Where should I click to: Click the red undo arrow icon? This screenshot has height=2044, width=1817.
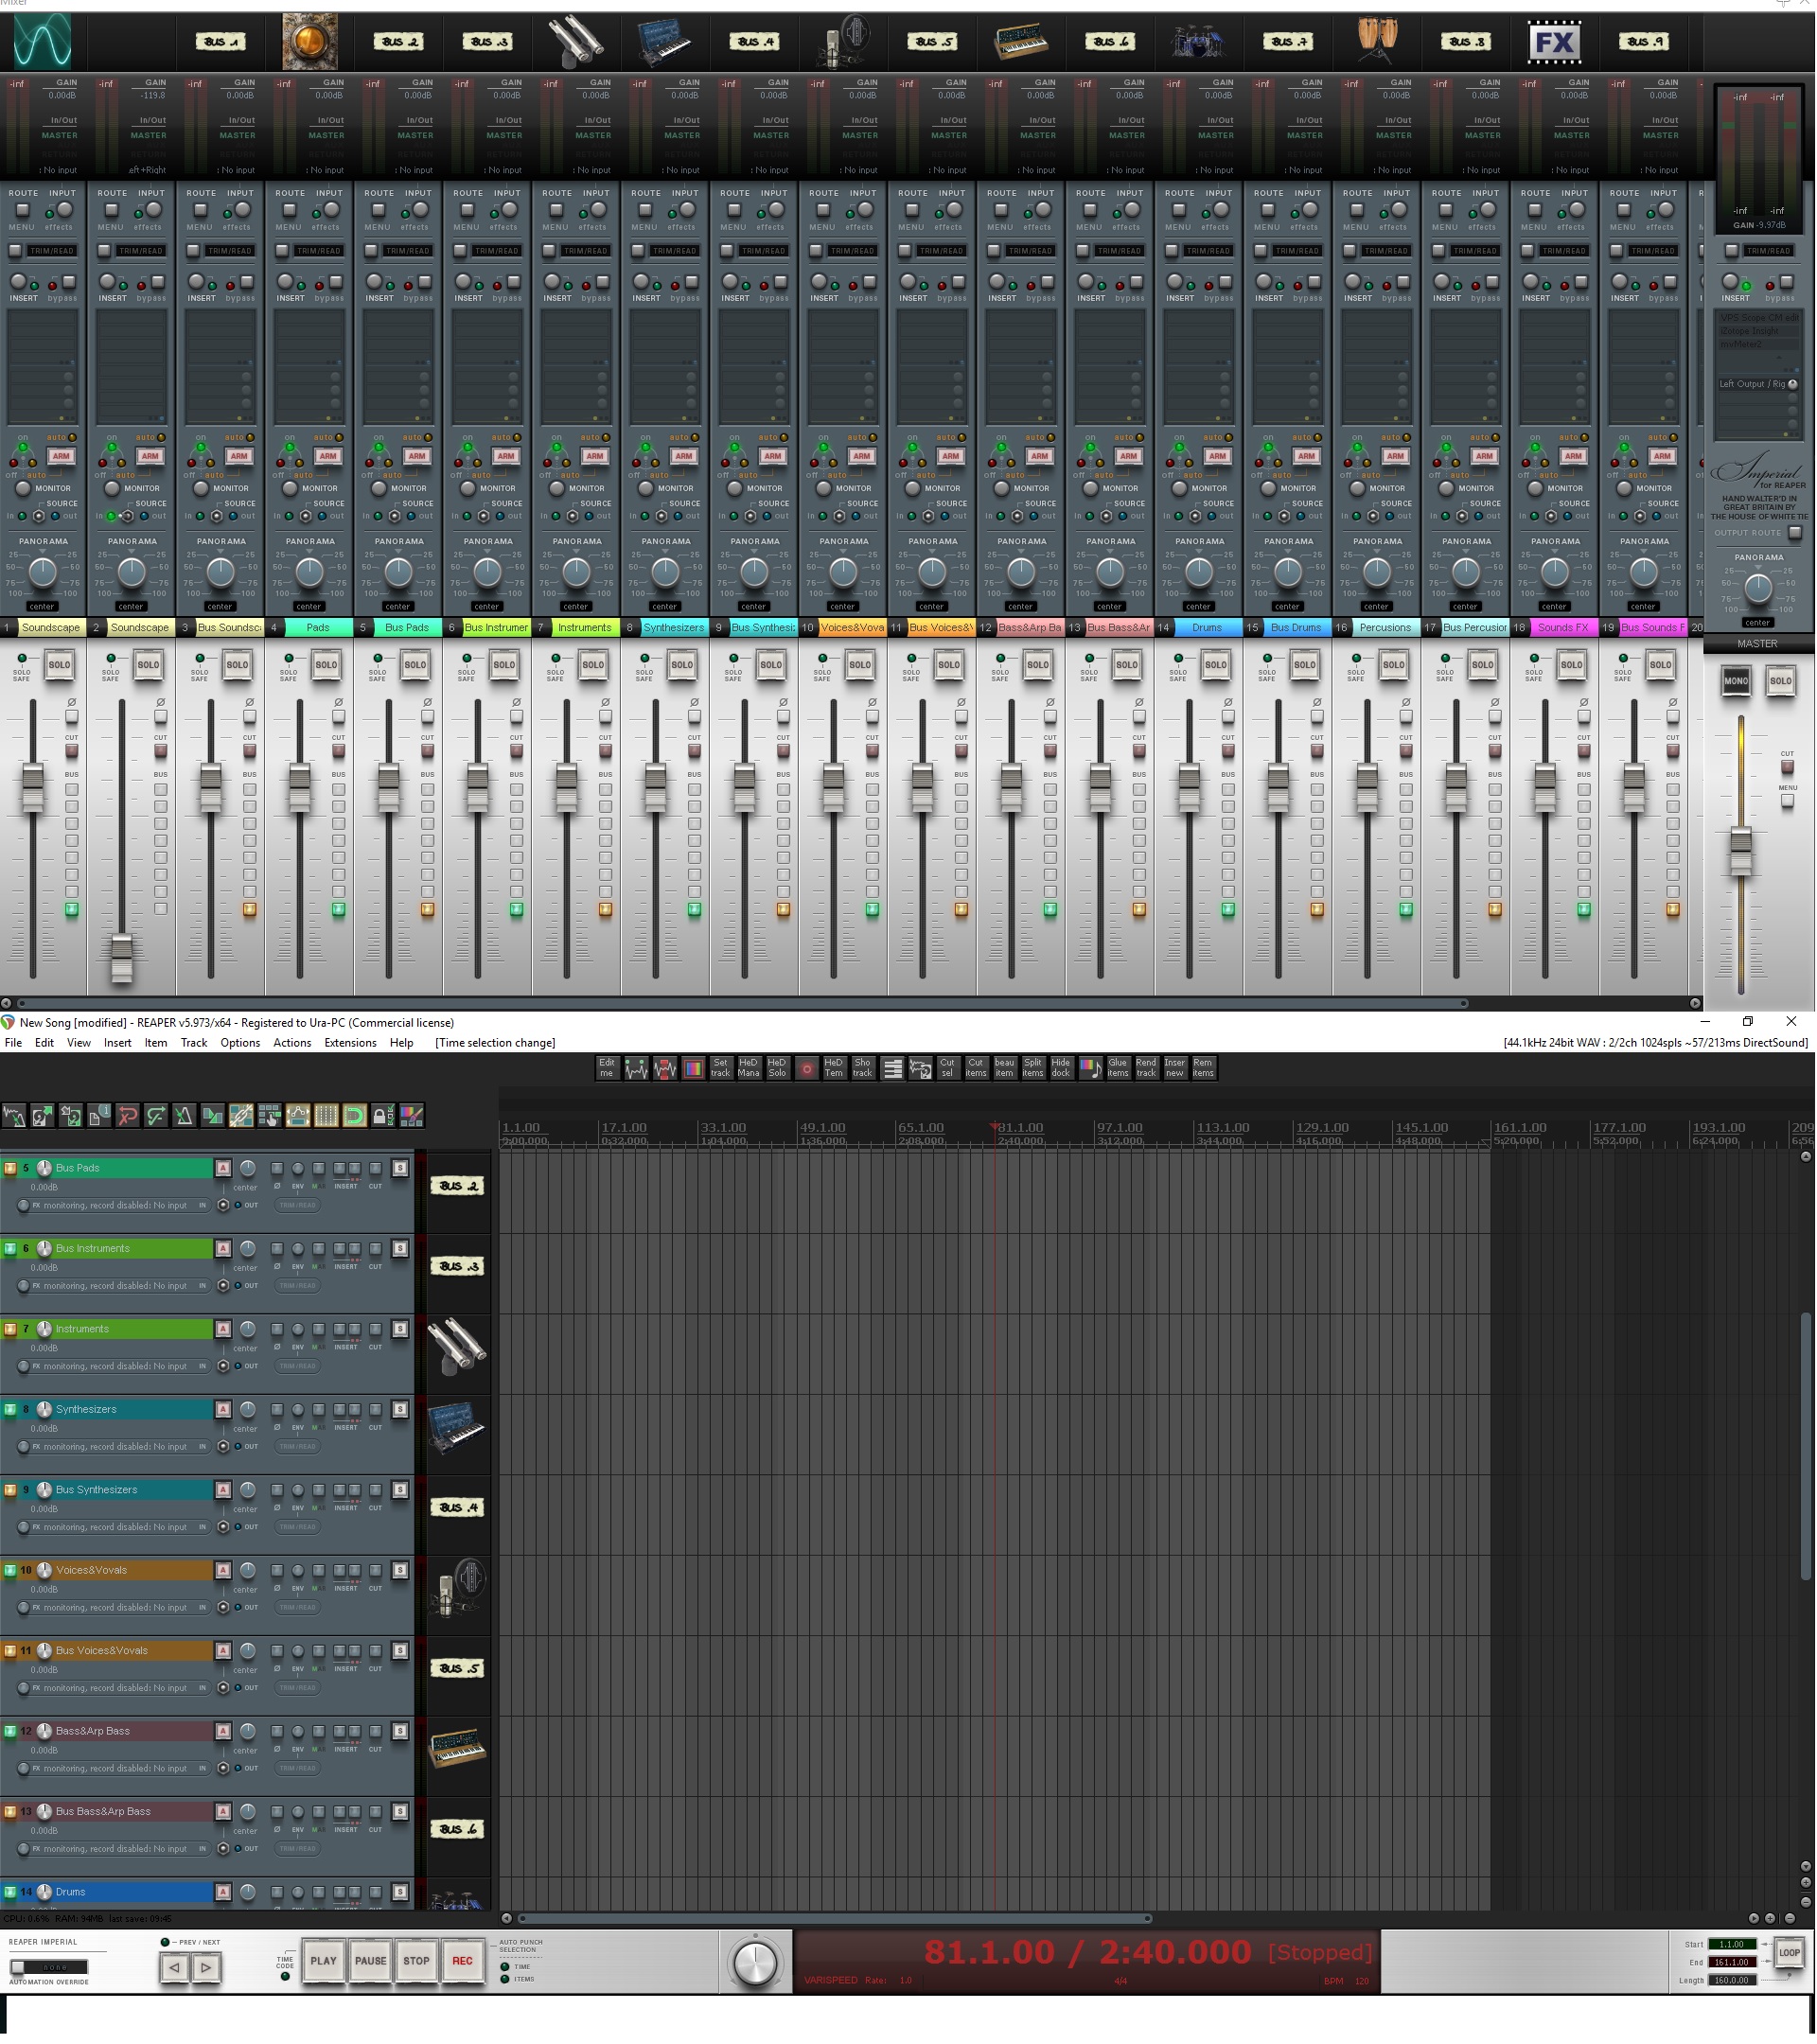point(127,1115)
